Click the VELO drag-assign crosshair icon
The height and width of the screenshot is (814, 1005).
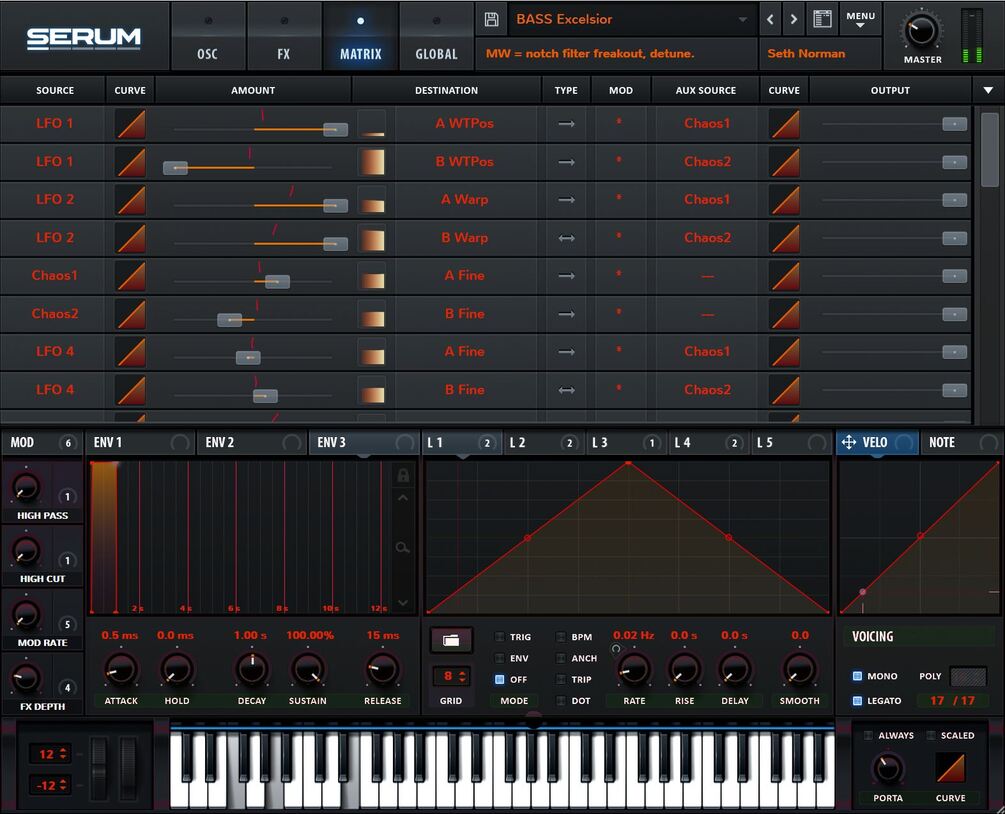(x=849, y=442)
